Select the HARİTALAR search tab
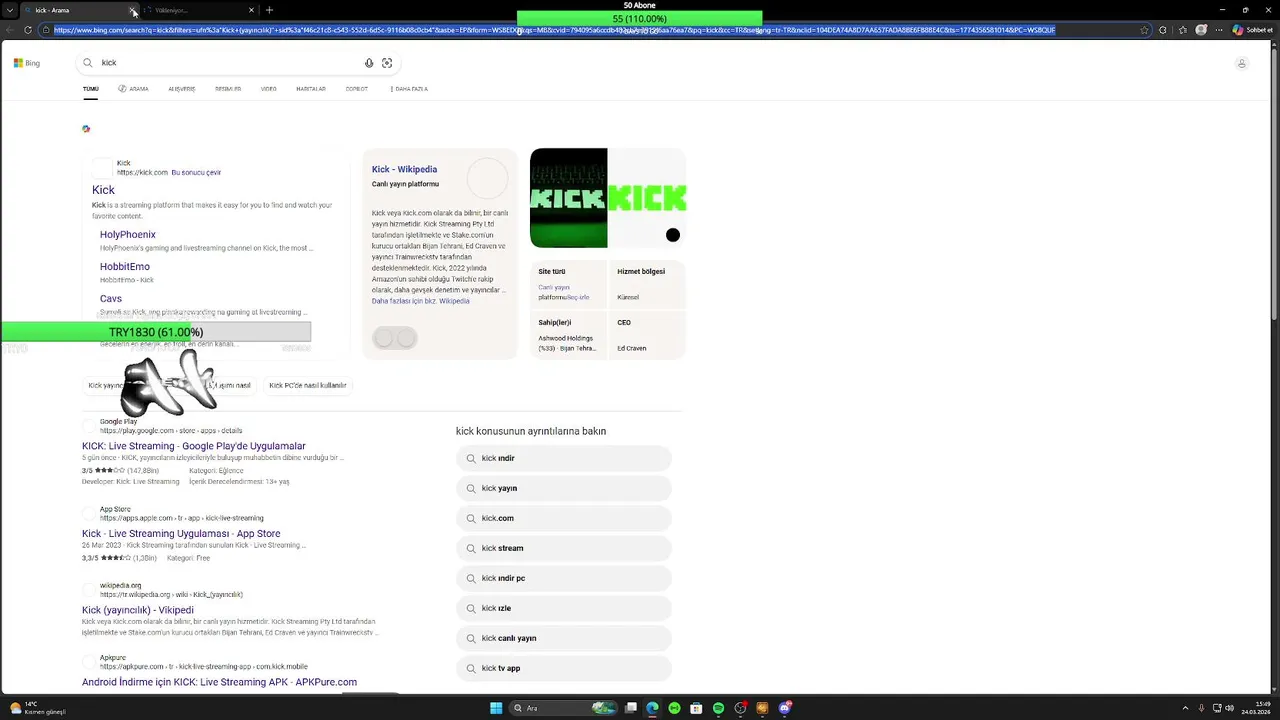The image size is (1280, 720). click(x=311, y=89)
